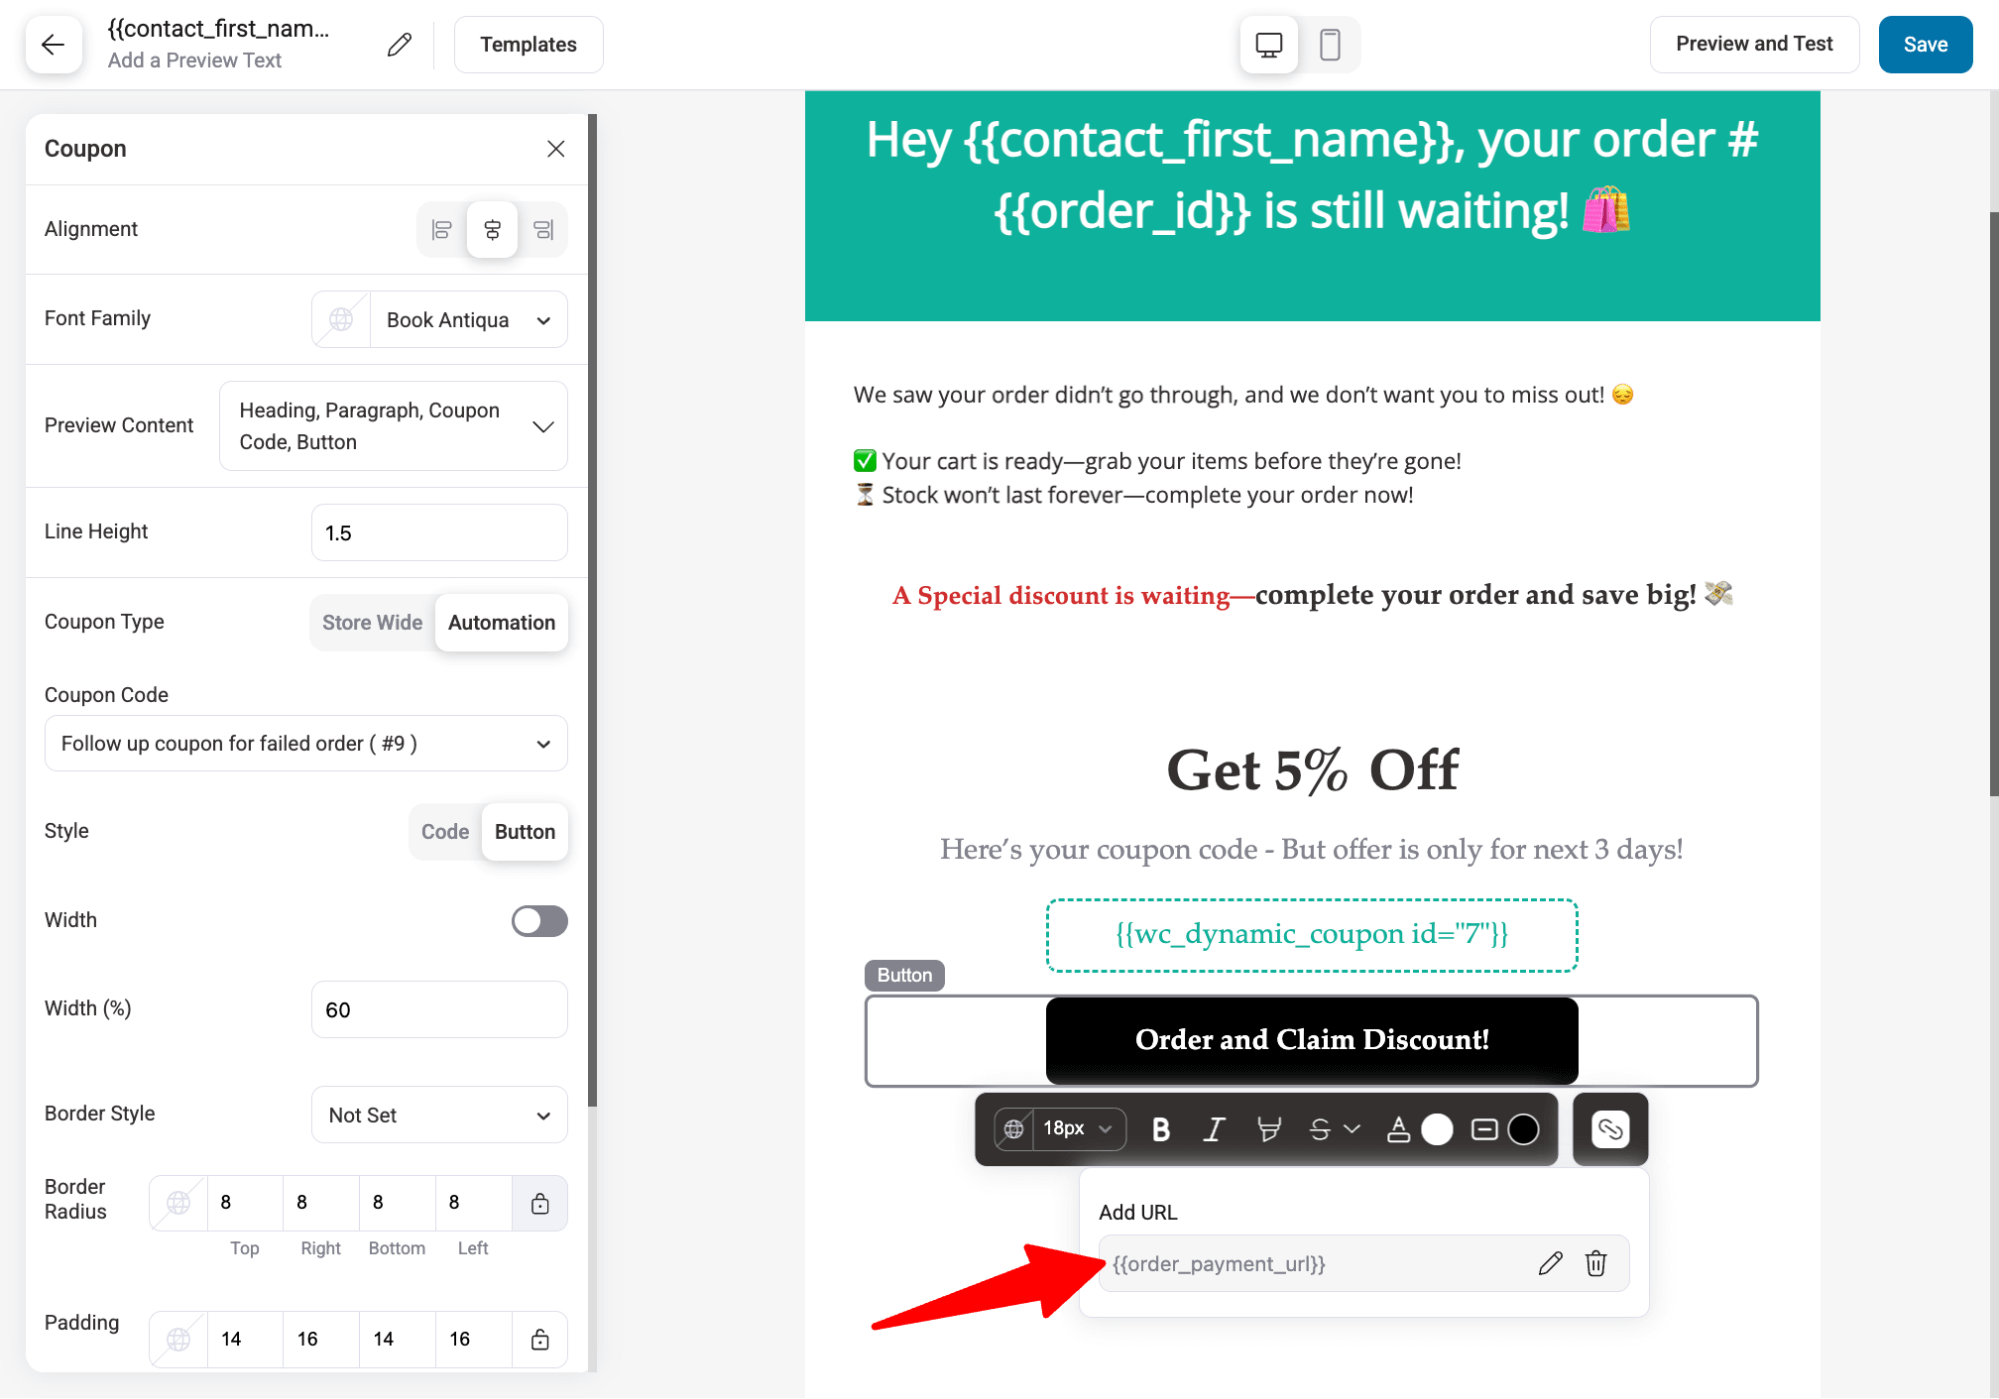1999x1399 pixels.
Task: Switch to mobile preview tab
Action: pyautogui.click(x=1329, y=44)
